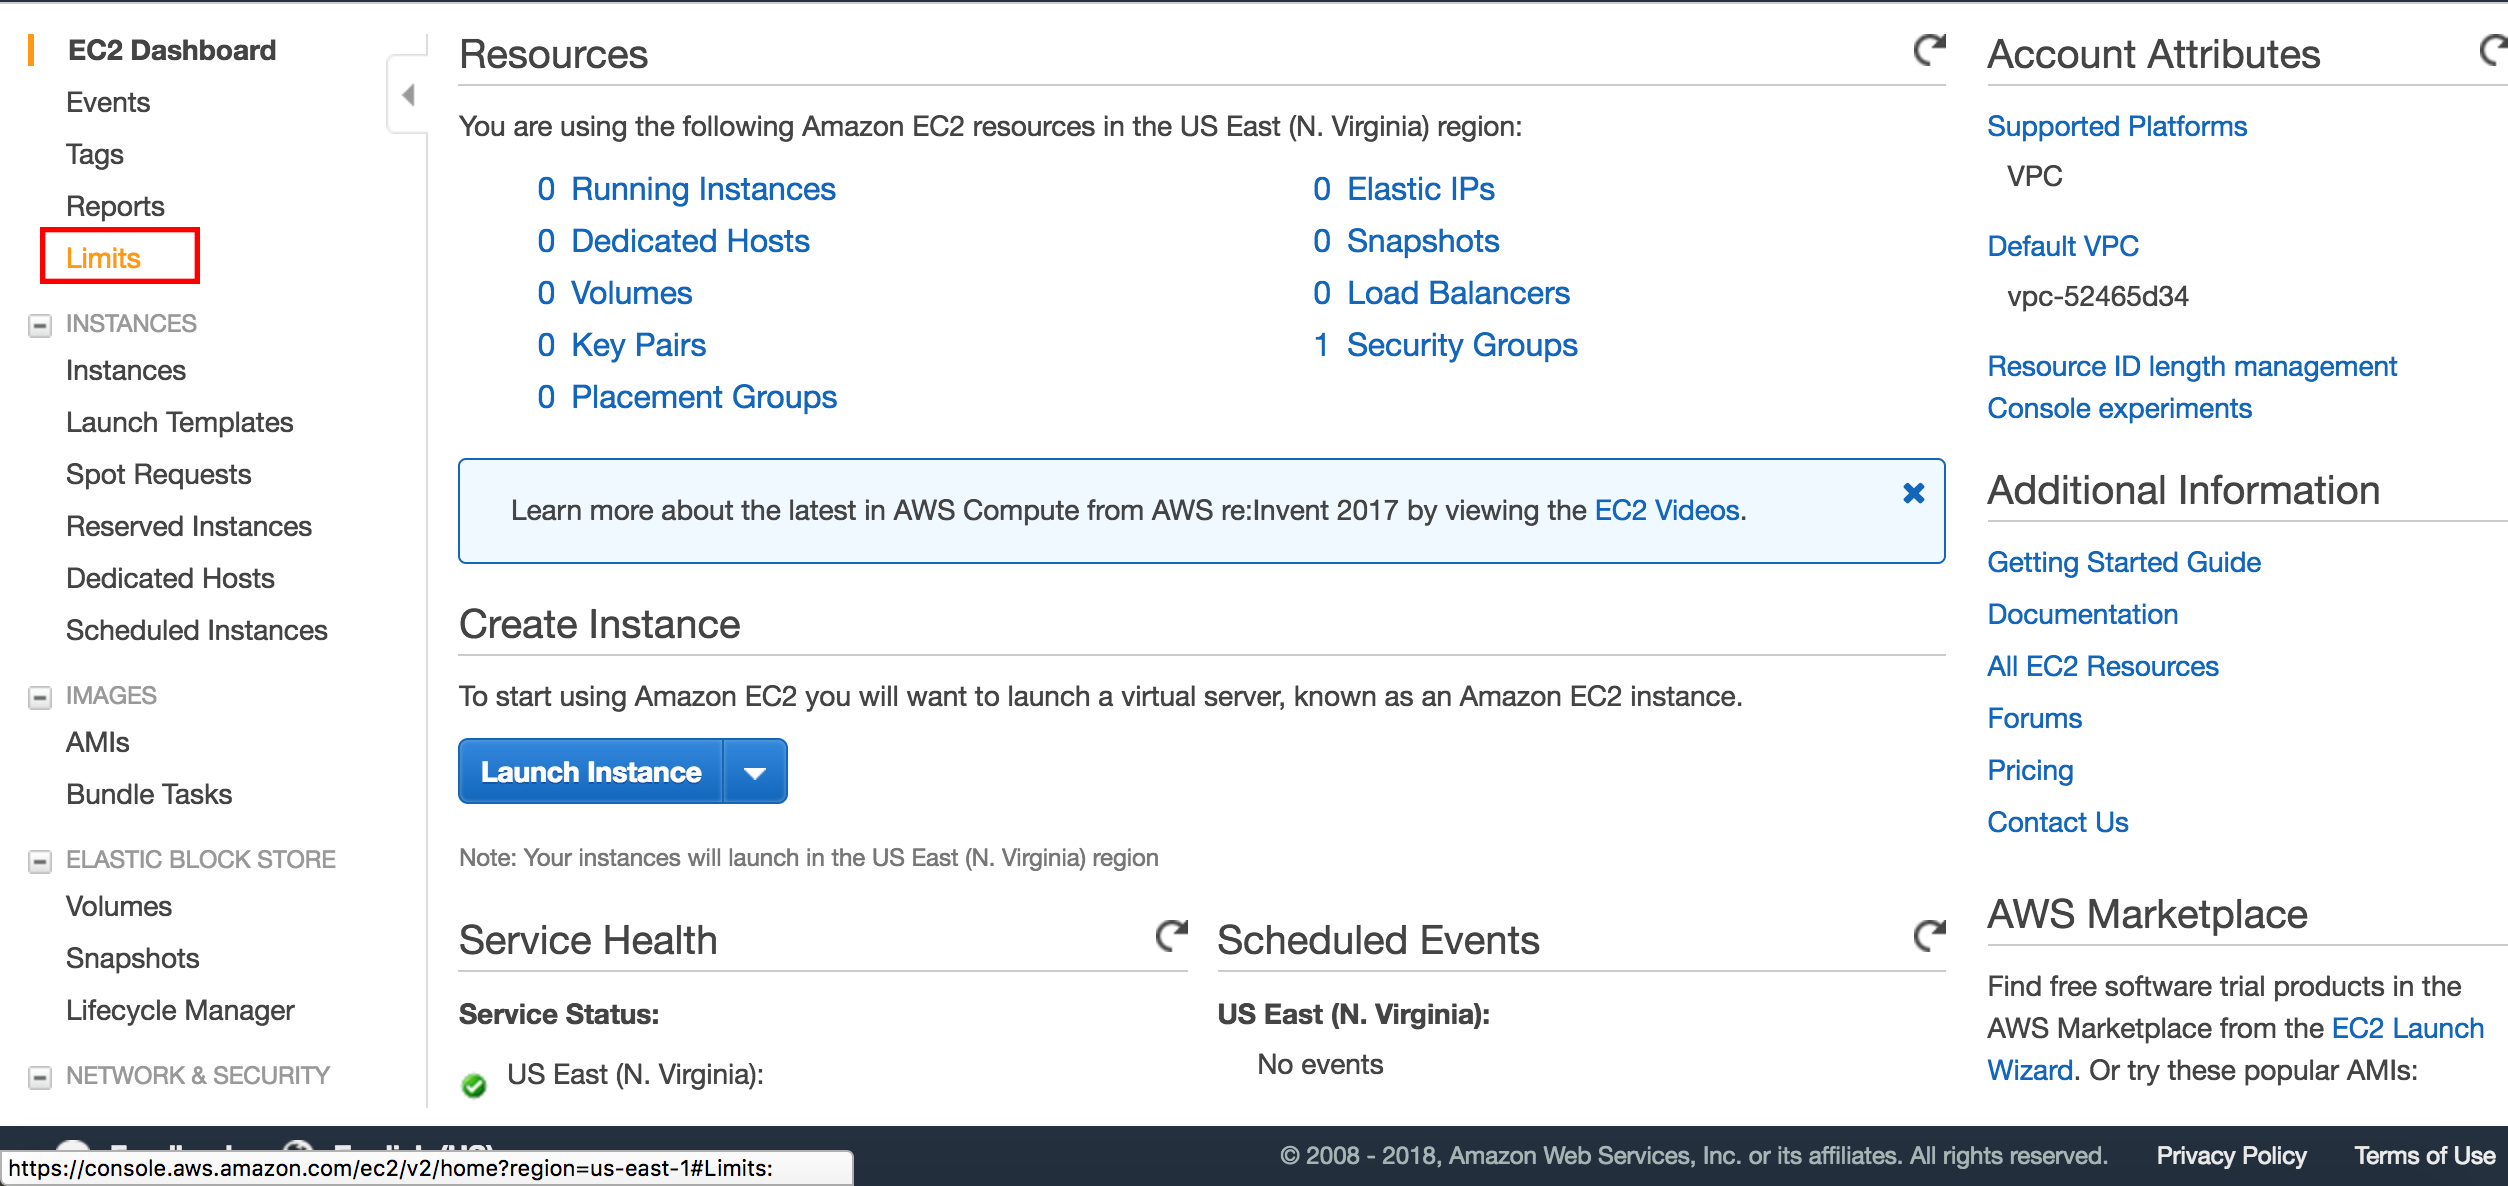
Task: Open the Launch Instance dropdown arrow
Action: pyautogui.click(x=755, y=772)
